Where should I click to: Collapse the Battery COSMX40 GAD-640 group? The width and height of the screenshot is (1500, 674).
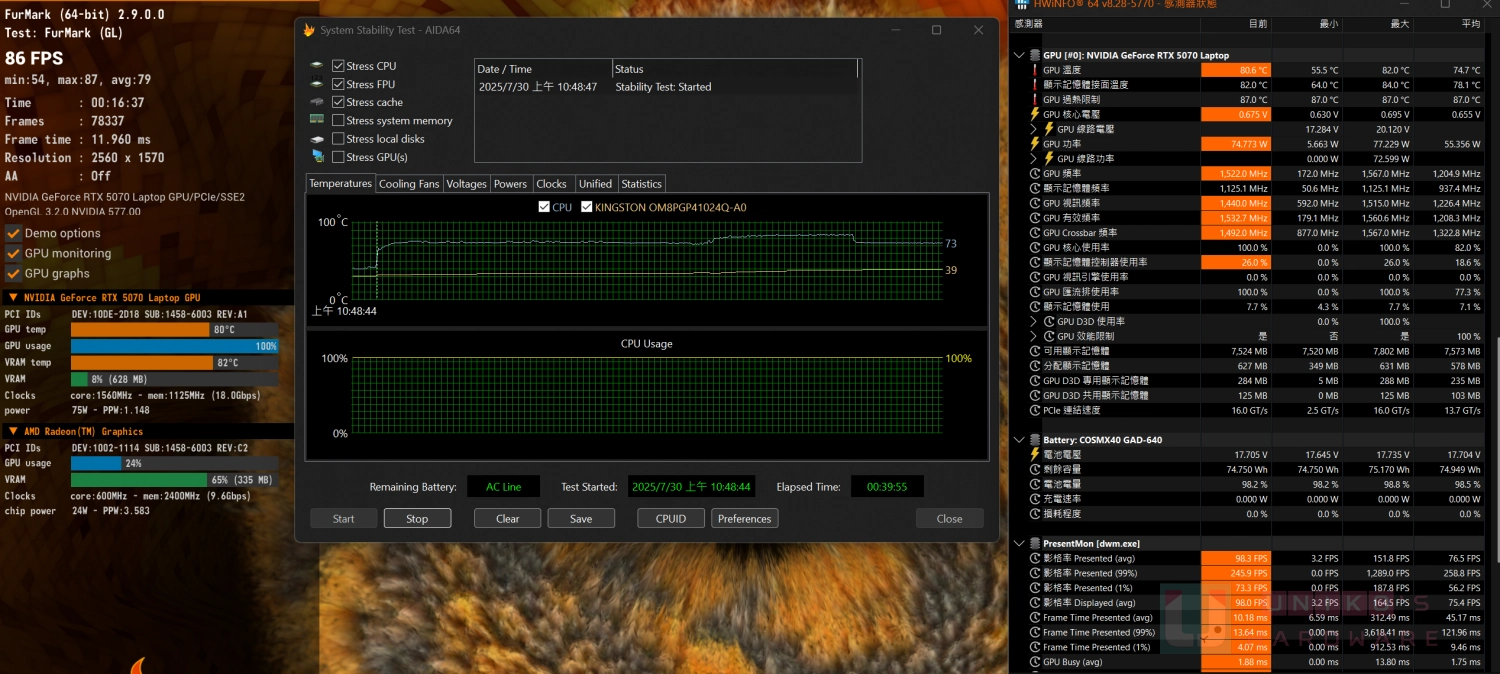pos(1020,440)
